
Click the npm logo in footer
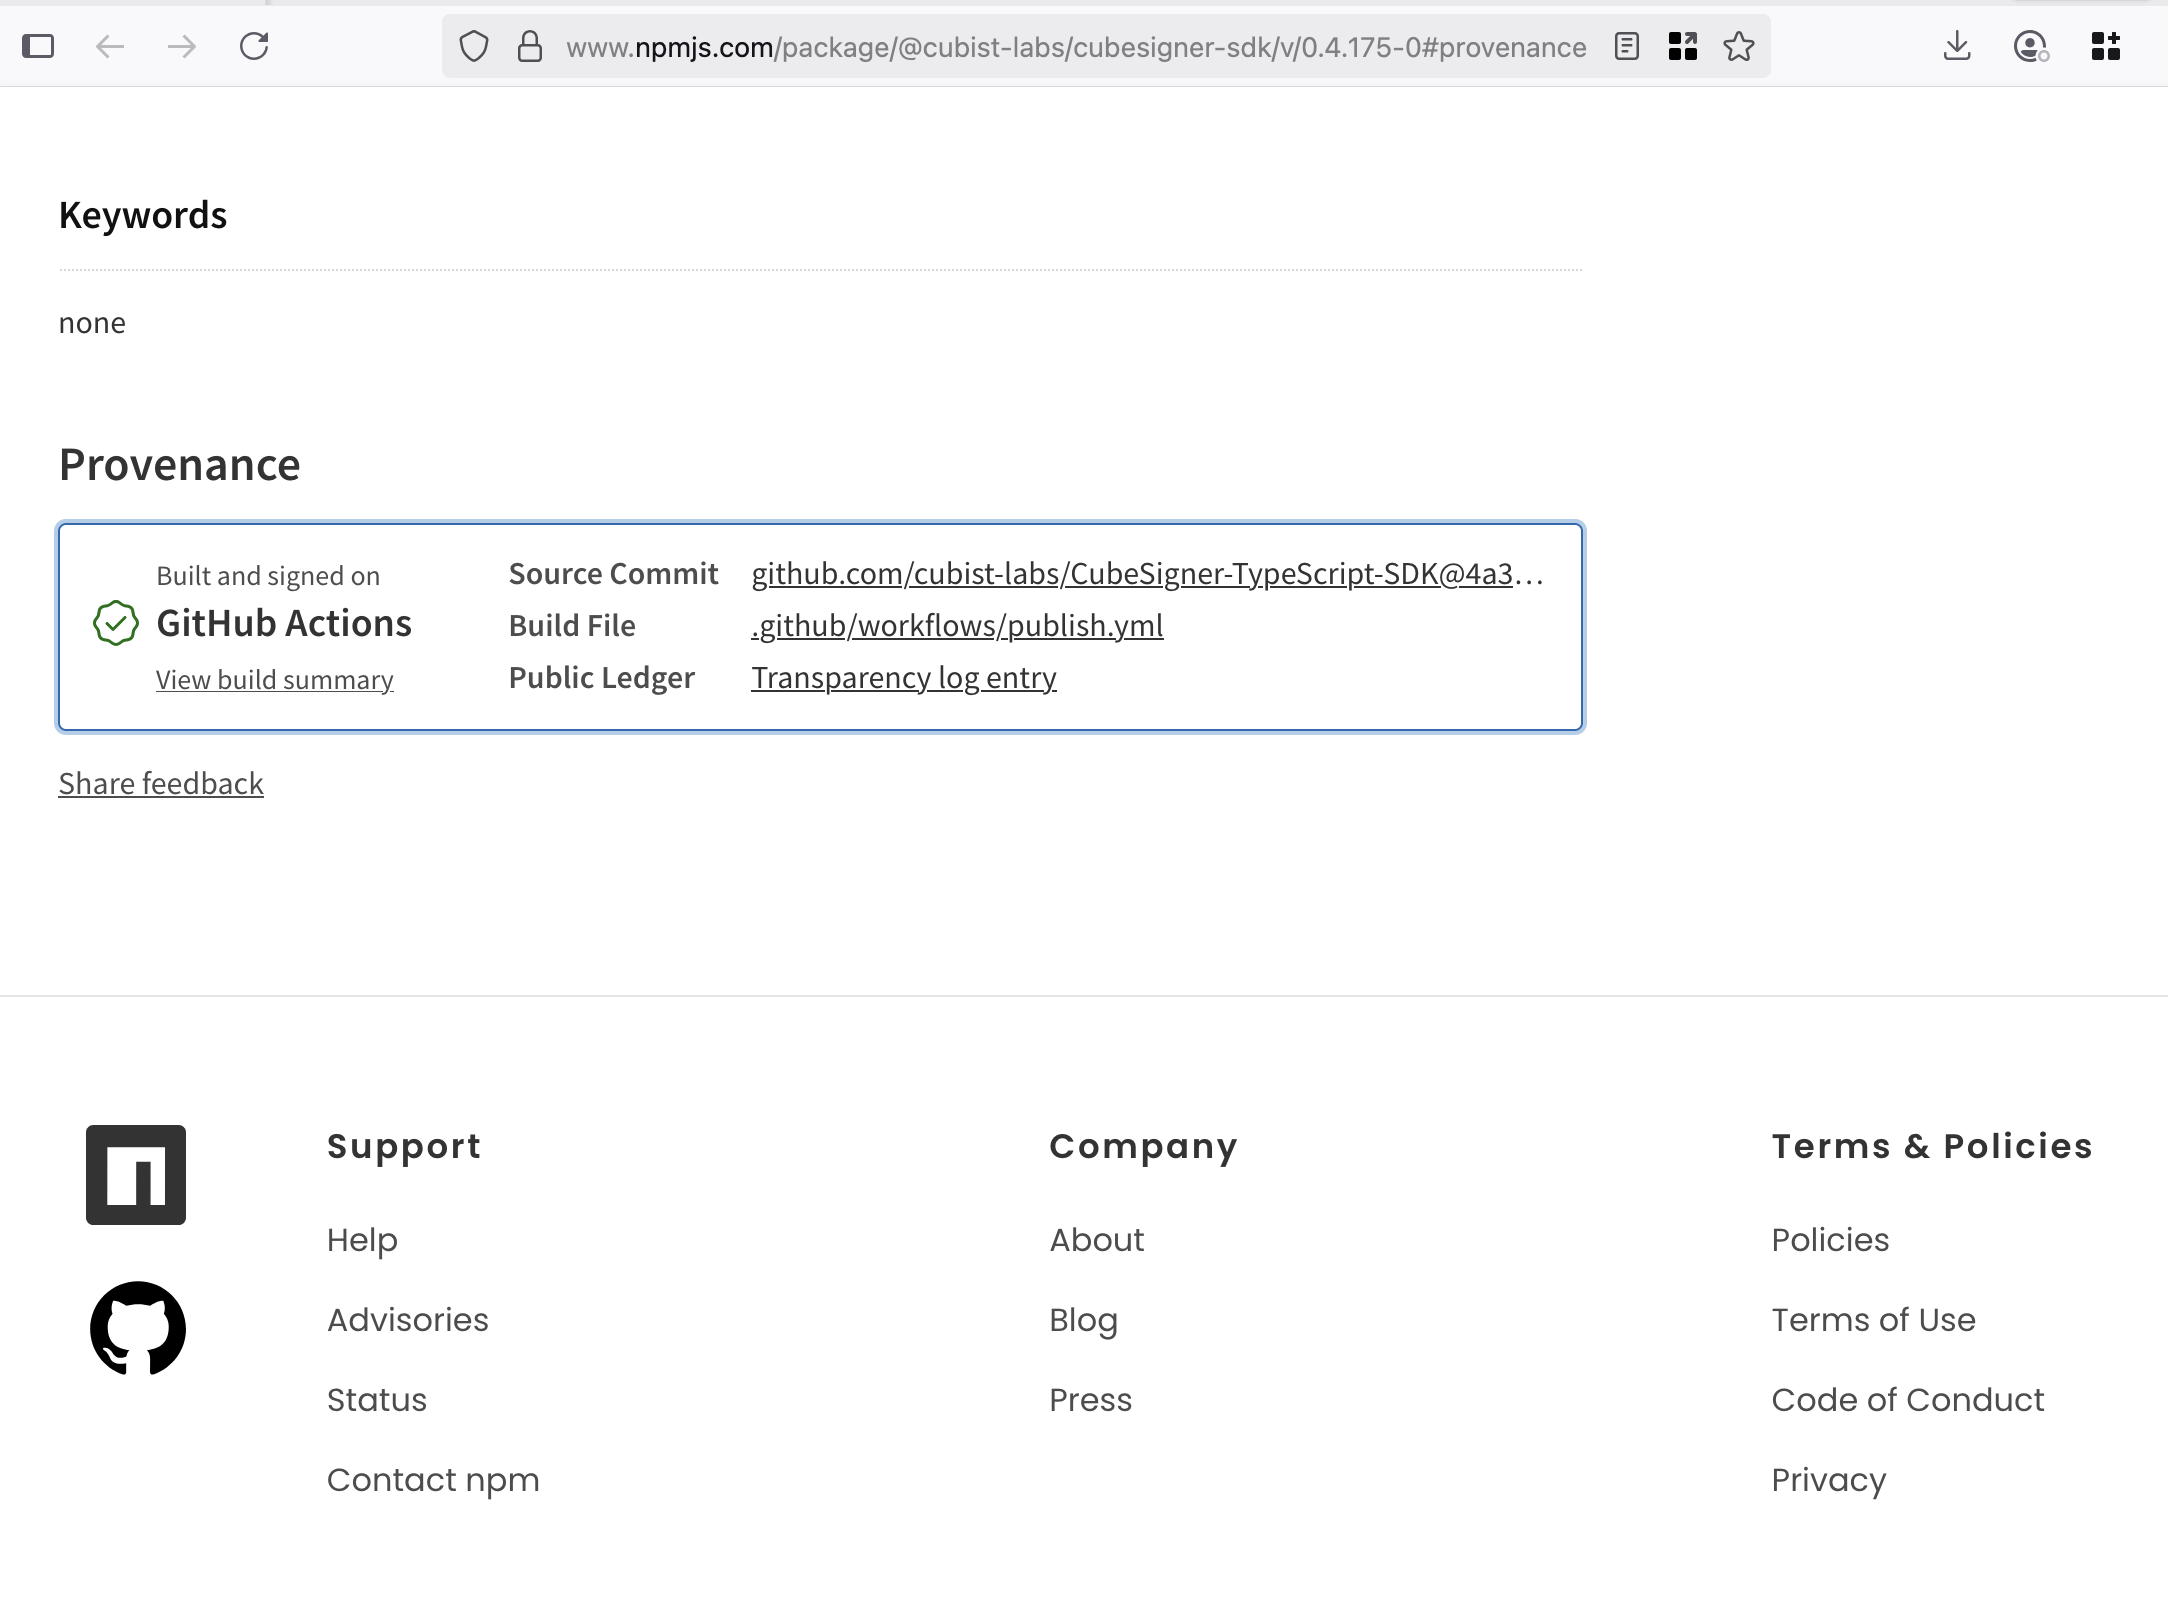[136, 1175]
